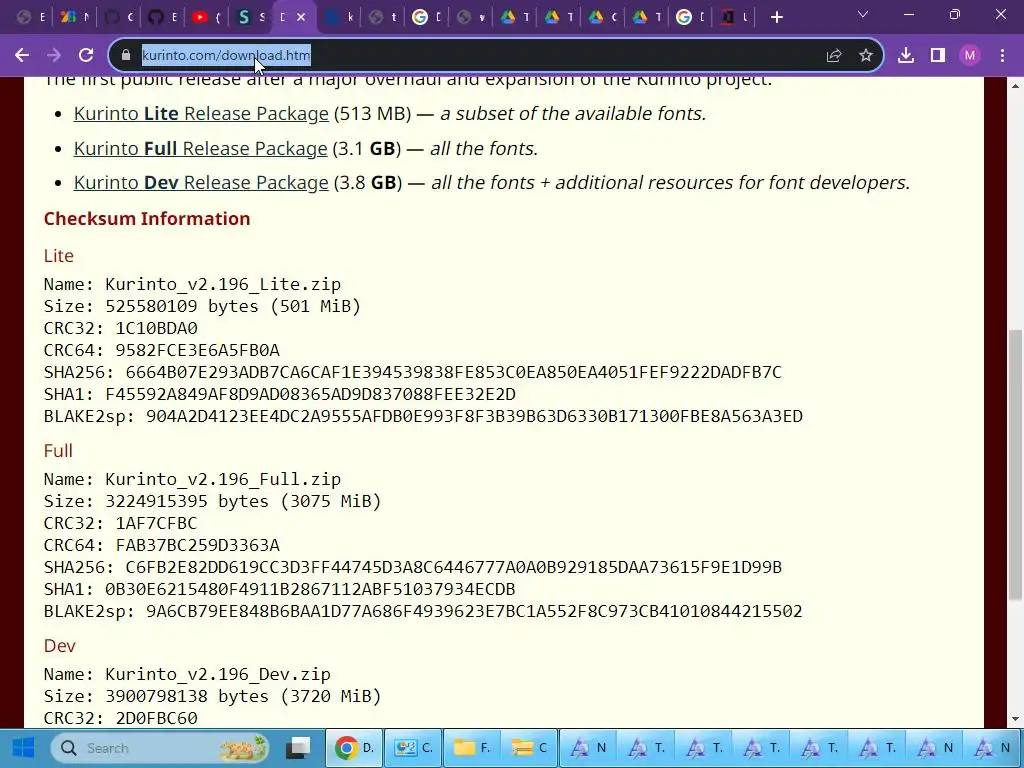Click the Lite SHA1 line starting F45592A8
Image resolution: width=1024 pixels, height=768 pixels.
(280, 394)
